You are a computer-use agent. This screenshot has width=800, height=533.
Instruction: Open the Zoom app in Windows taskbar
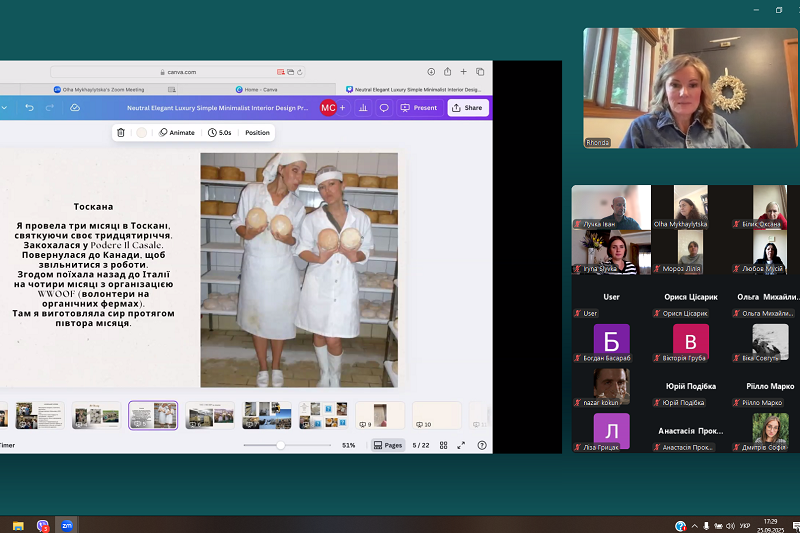coord(68,524)
